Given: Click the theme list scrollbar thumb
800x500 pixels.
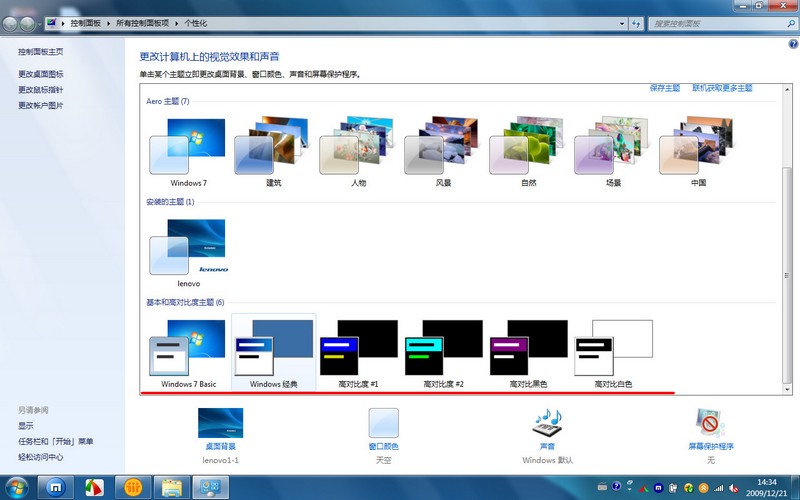Looking at the screenshot, I should 787,276.
